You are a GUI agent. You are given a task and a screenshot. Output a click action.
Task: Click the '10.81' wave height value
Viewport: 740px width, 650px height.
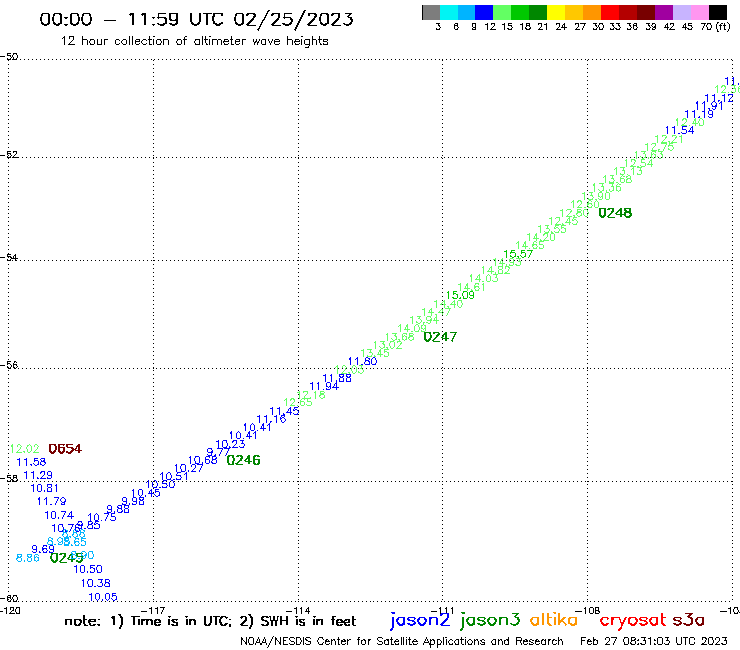click(44, 489)
